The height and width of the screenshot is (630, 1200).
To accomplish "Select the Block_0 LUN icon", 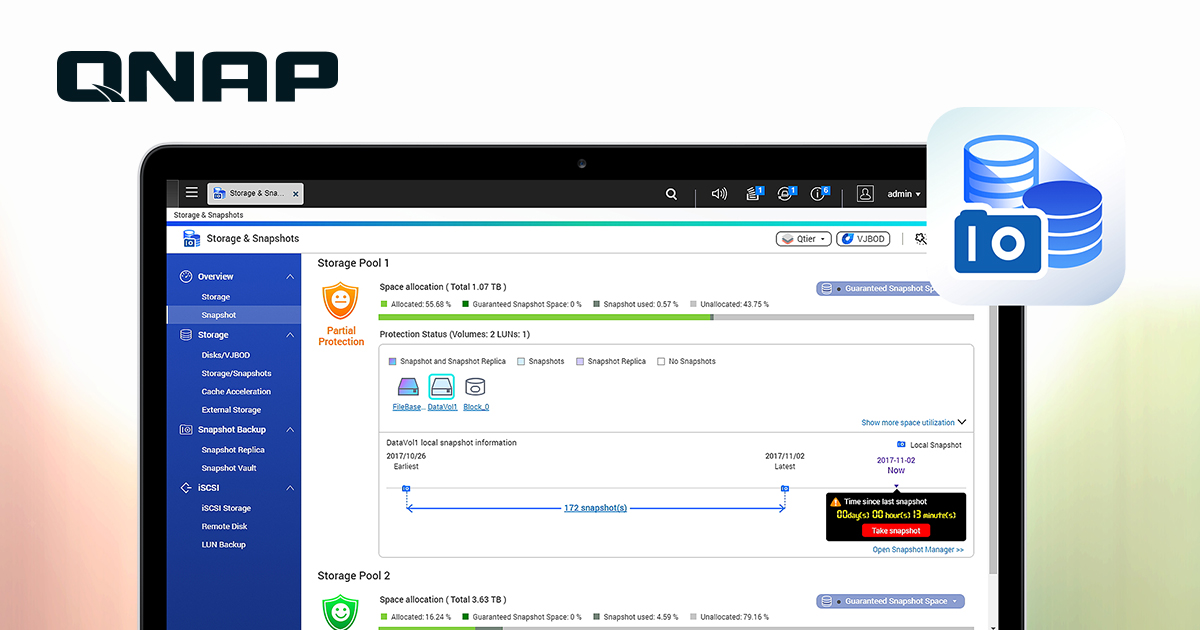I will point(474,389).
